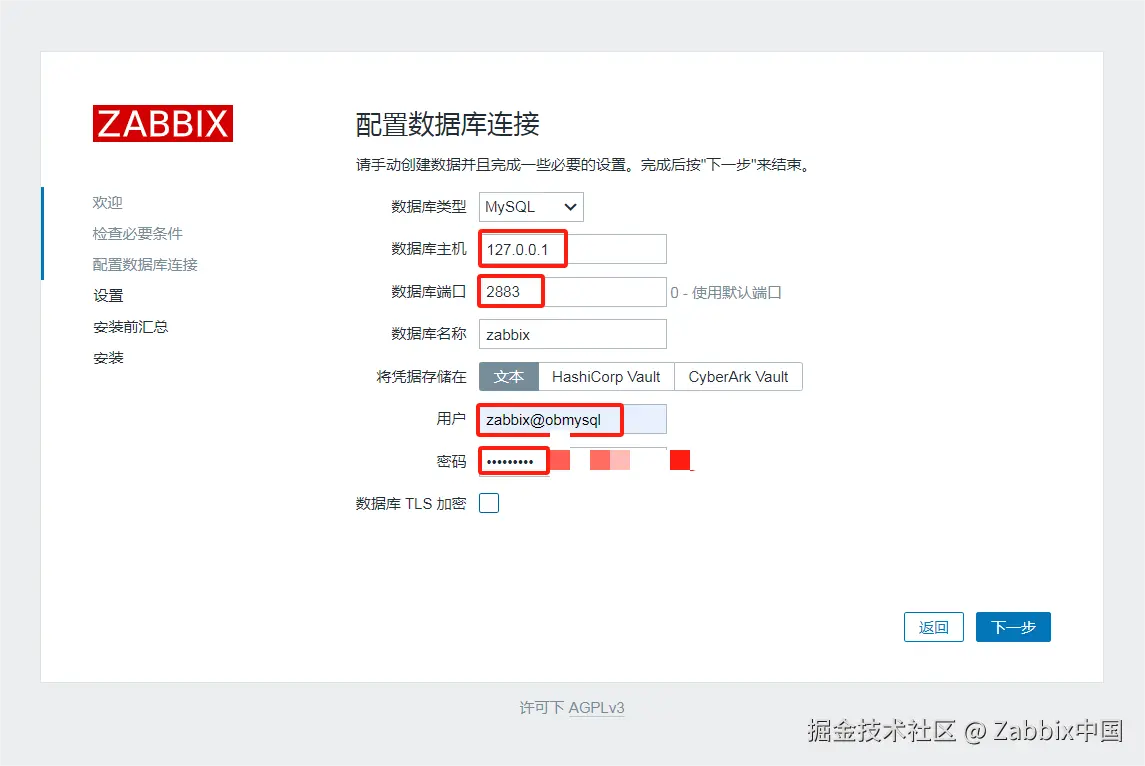Click the 密码 password field
The image size is (1145, 766).
572,461
